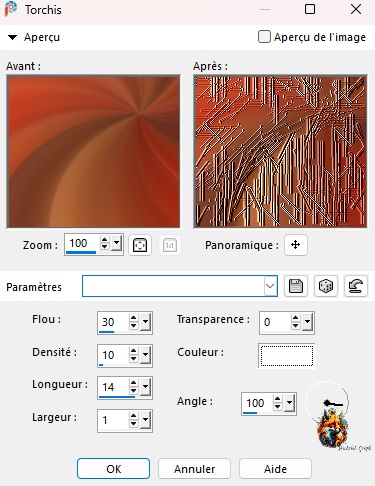375x486 pixels.
Task: Click the PaintShop Pro logo in title bar
Action: click(10, 9)
